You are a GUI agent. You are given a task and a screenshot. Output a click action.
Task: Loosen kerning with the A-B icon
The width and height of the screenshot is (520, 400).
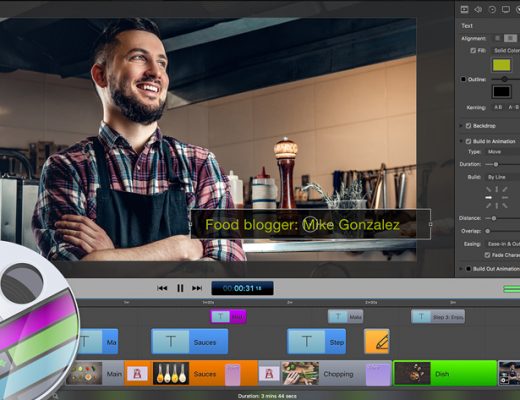(513, 107)
